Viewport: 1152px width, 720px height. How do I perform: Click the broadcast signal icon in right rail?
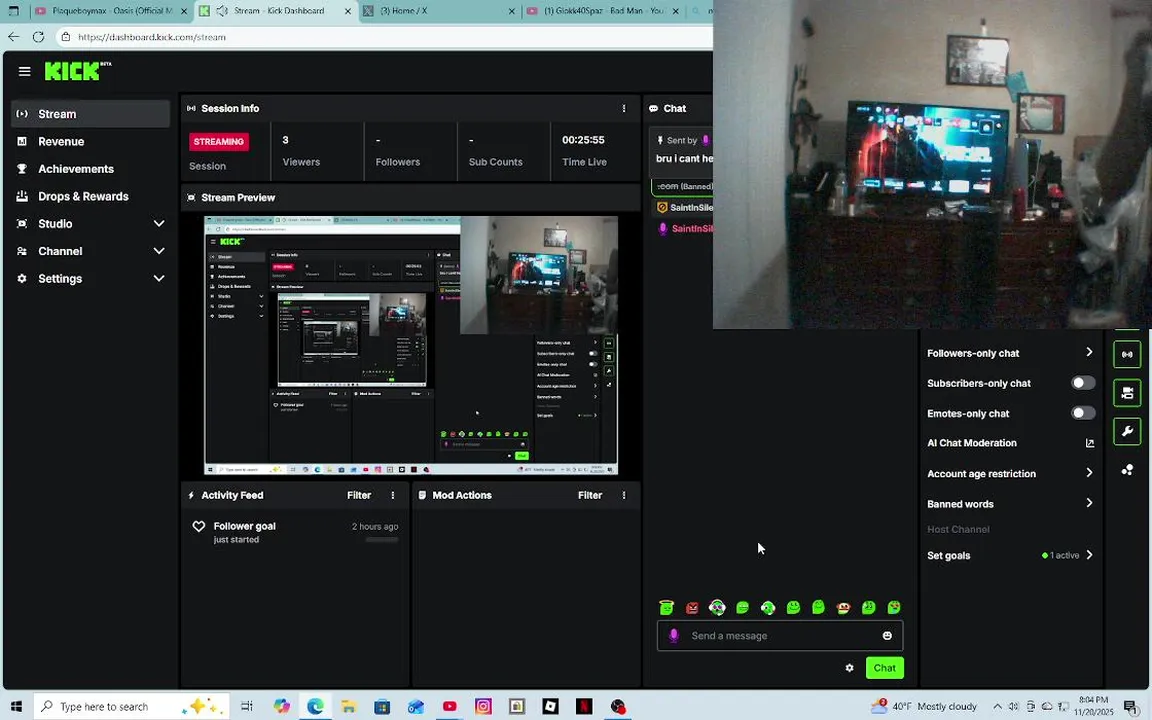(1127, 355)
